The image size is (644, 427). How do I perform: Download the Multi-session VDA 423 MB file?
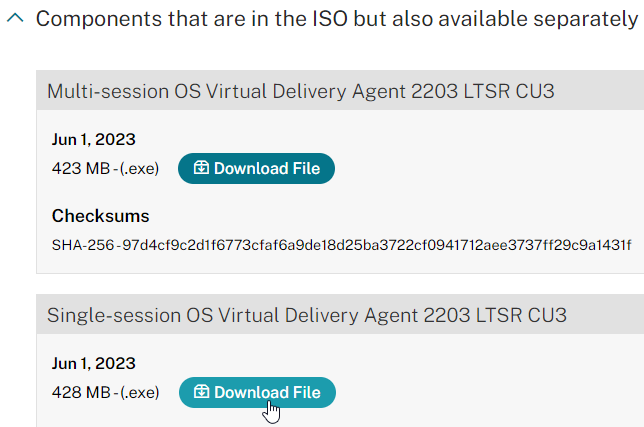(x=256, y=168)
